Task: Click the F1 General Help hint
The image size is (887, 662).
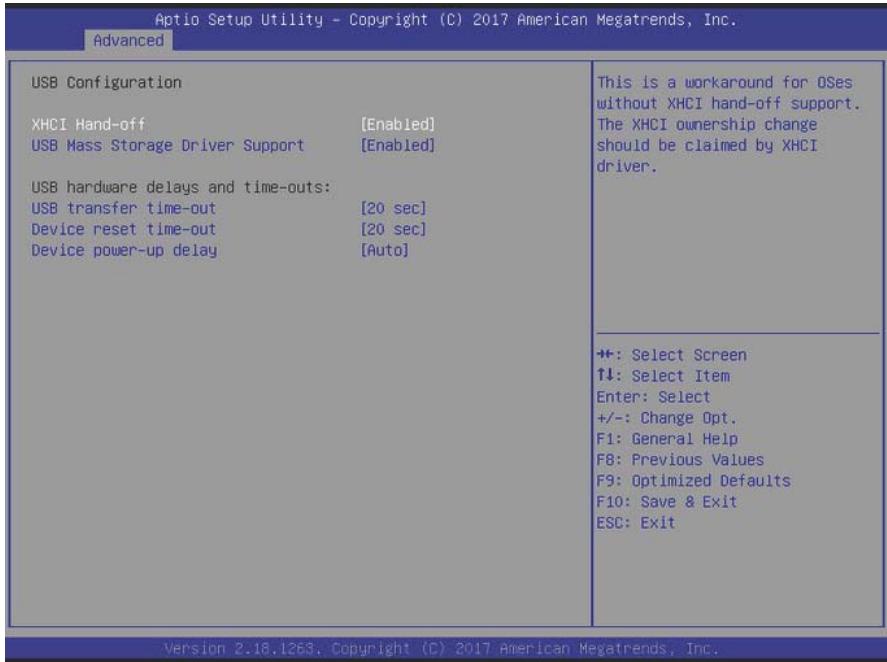Action: [x=667, y=439]
